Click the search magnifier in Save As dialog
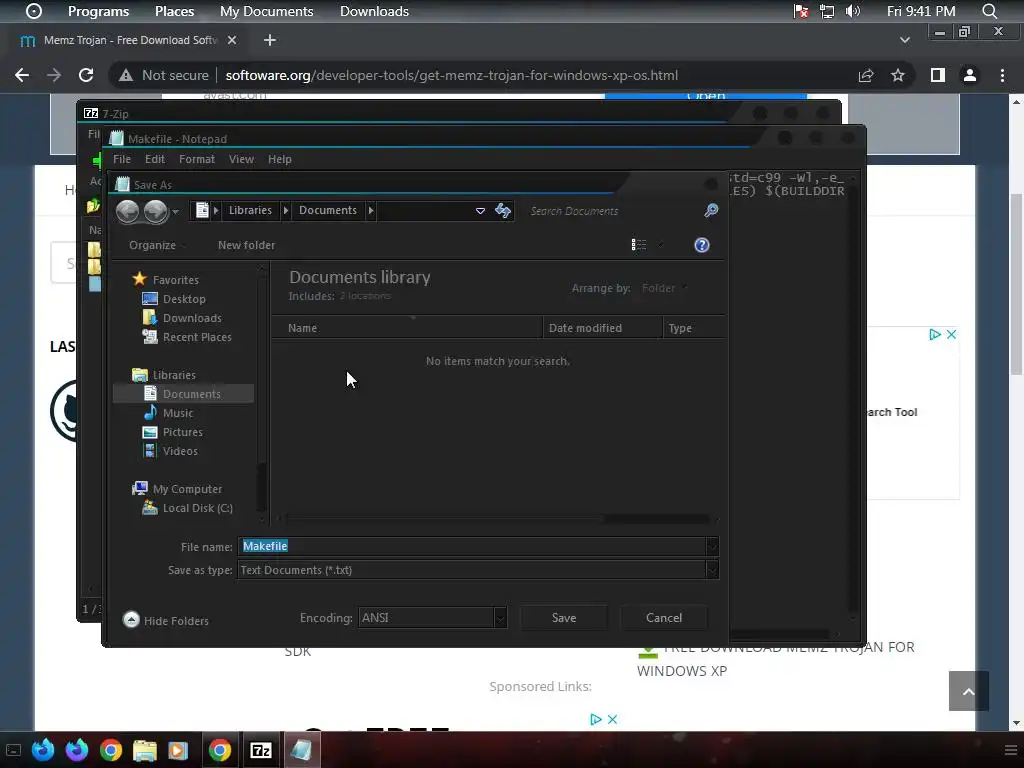The height and width of the screenshot is (768, 1024). pyautogui.click(x=711, y=210)
